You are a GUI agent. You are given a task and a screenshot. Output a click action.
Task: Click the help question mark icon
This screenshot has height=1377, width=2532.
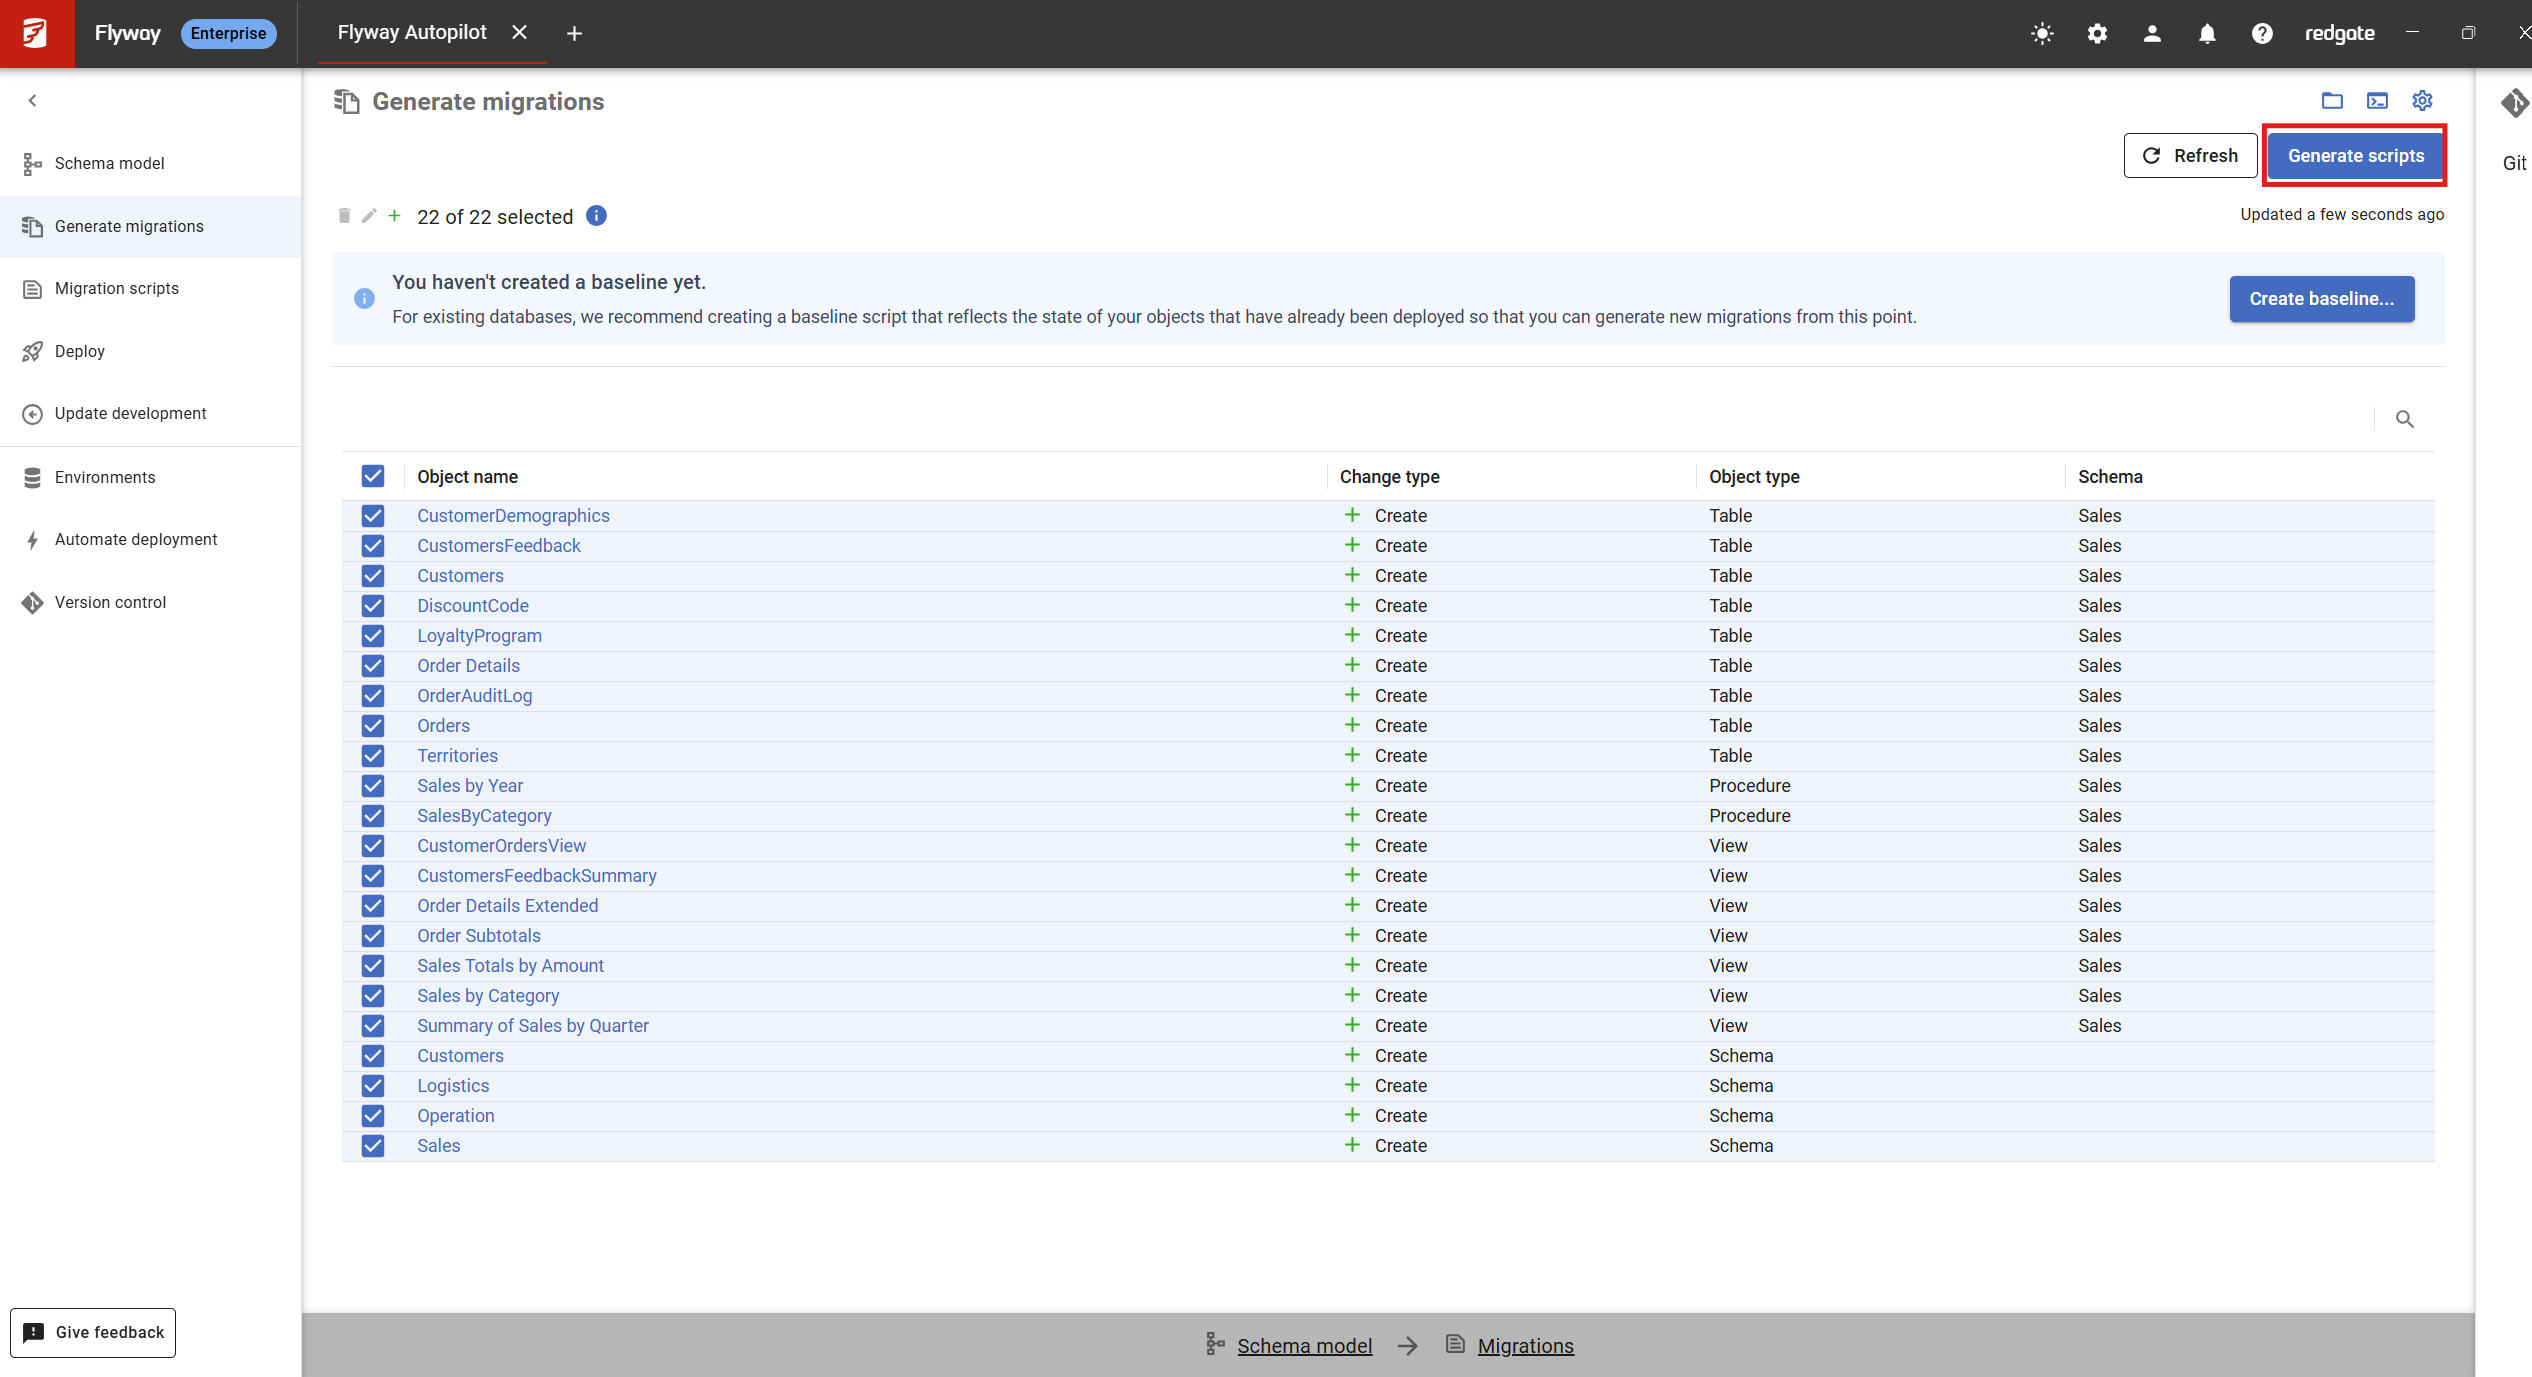point(2262,33)
